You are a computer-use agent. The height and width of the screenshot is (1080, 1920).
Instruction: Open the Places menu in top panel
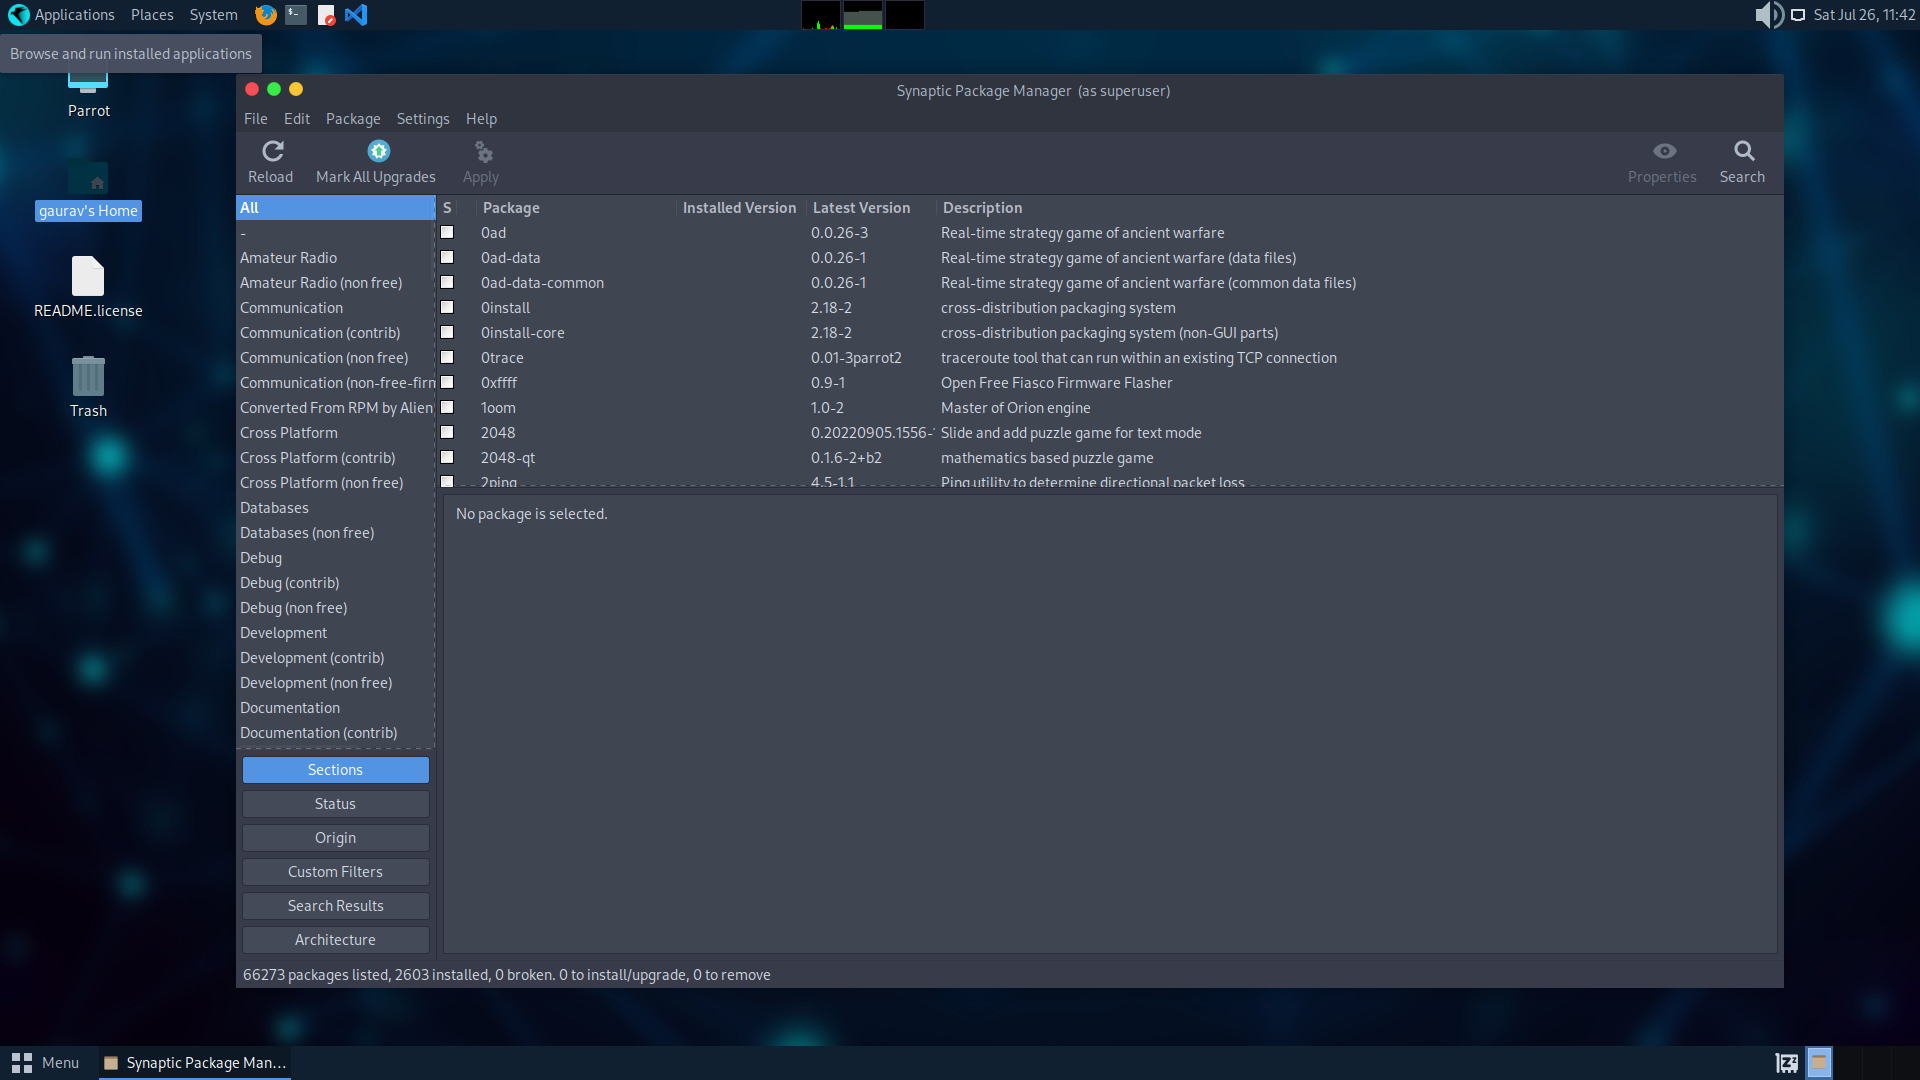tap(152, 15)
